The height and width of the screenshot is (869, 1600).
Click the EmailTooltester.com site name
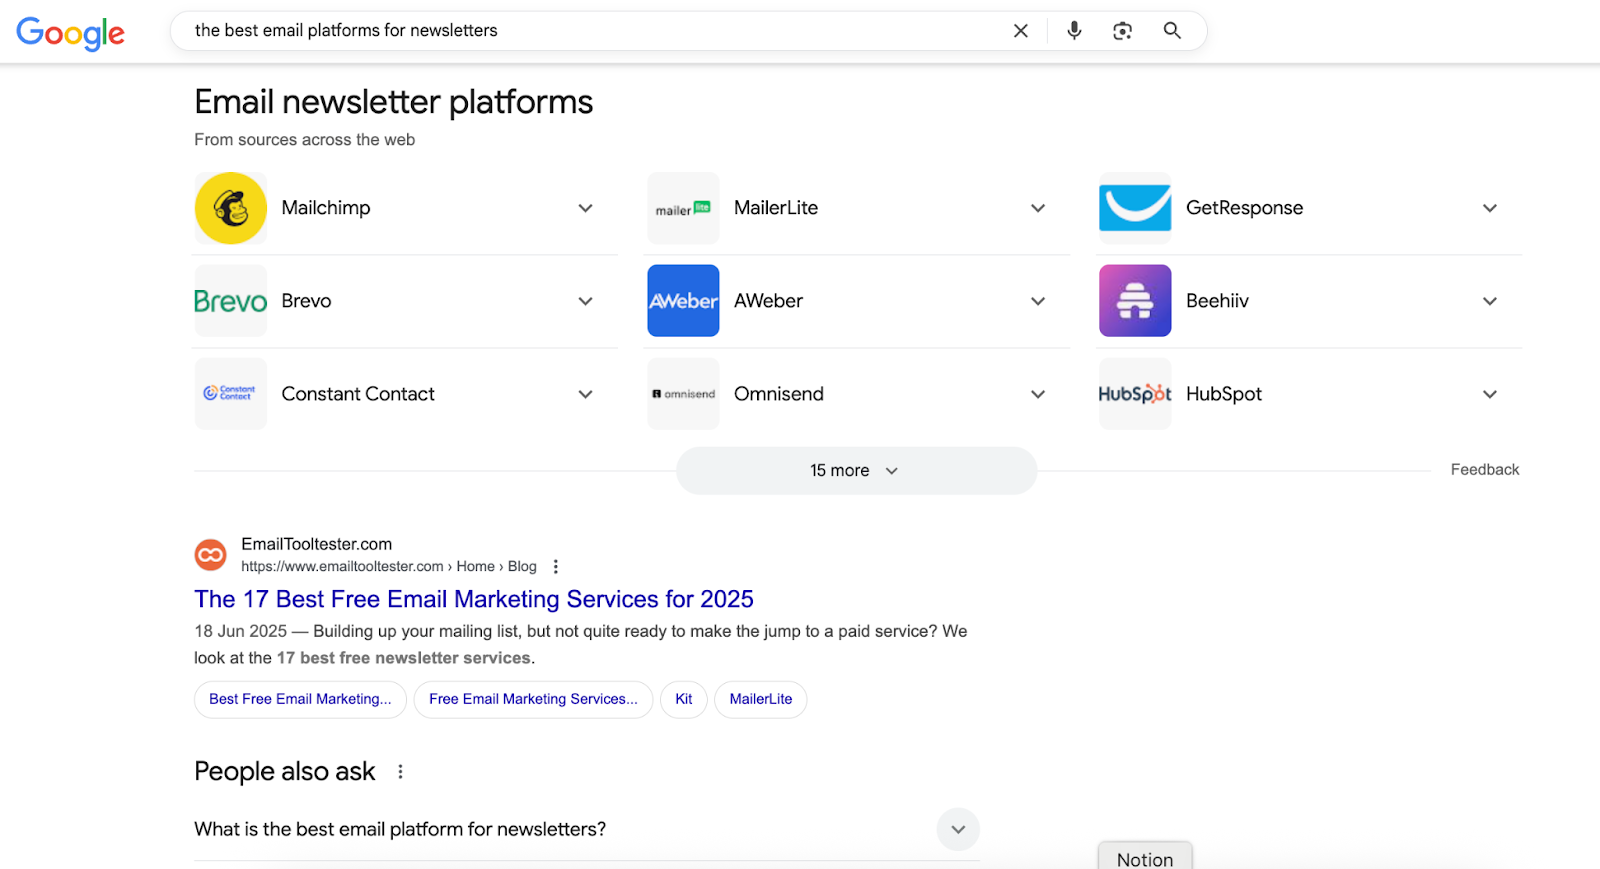tap(316, 544)
